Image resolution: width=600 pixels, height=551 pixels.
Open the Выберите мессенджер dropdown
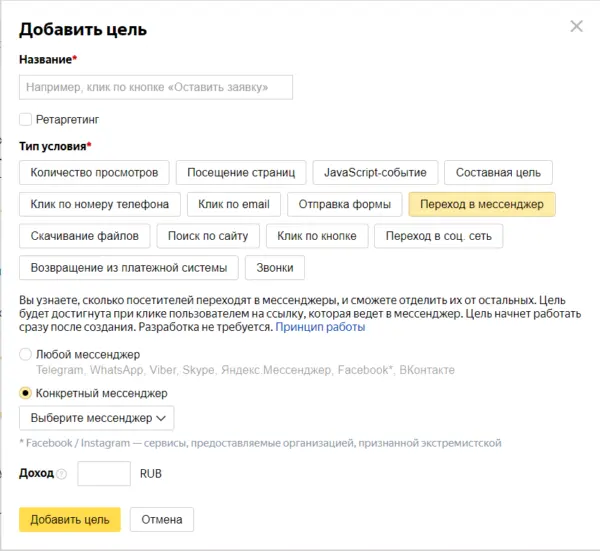(97, 417)
